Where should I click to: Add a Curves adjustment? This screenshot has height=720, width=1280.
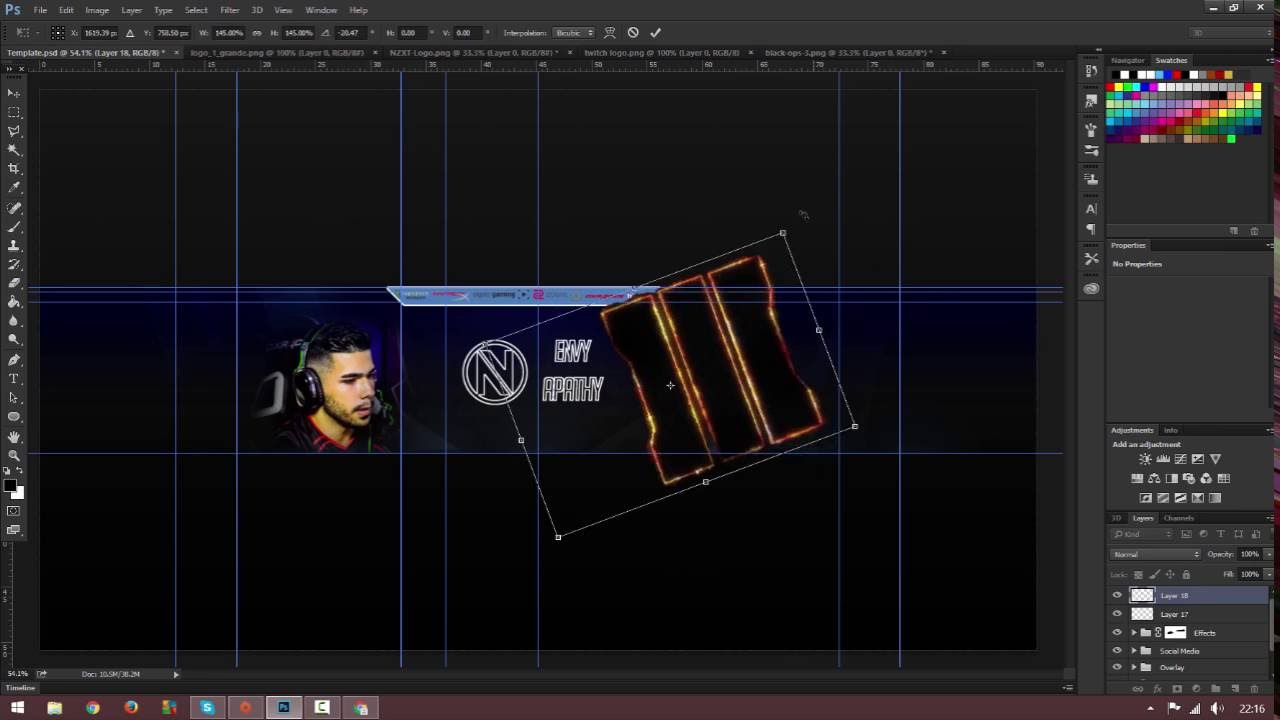1180,459
